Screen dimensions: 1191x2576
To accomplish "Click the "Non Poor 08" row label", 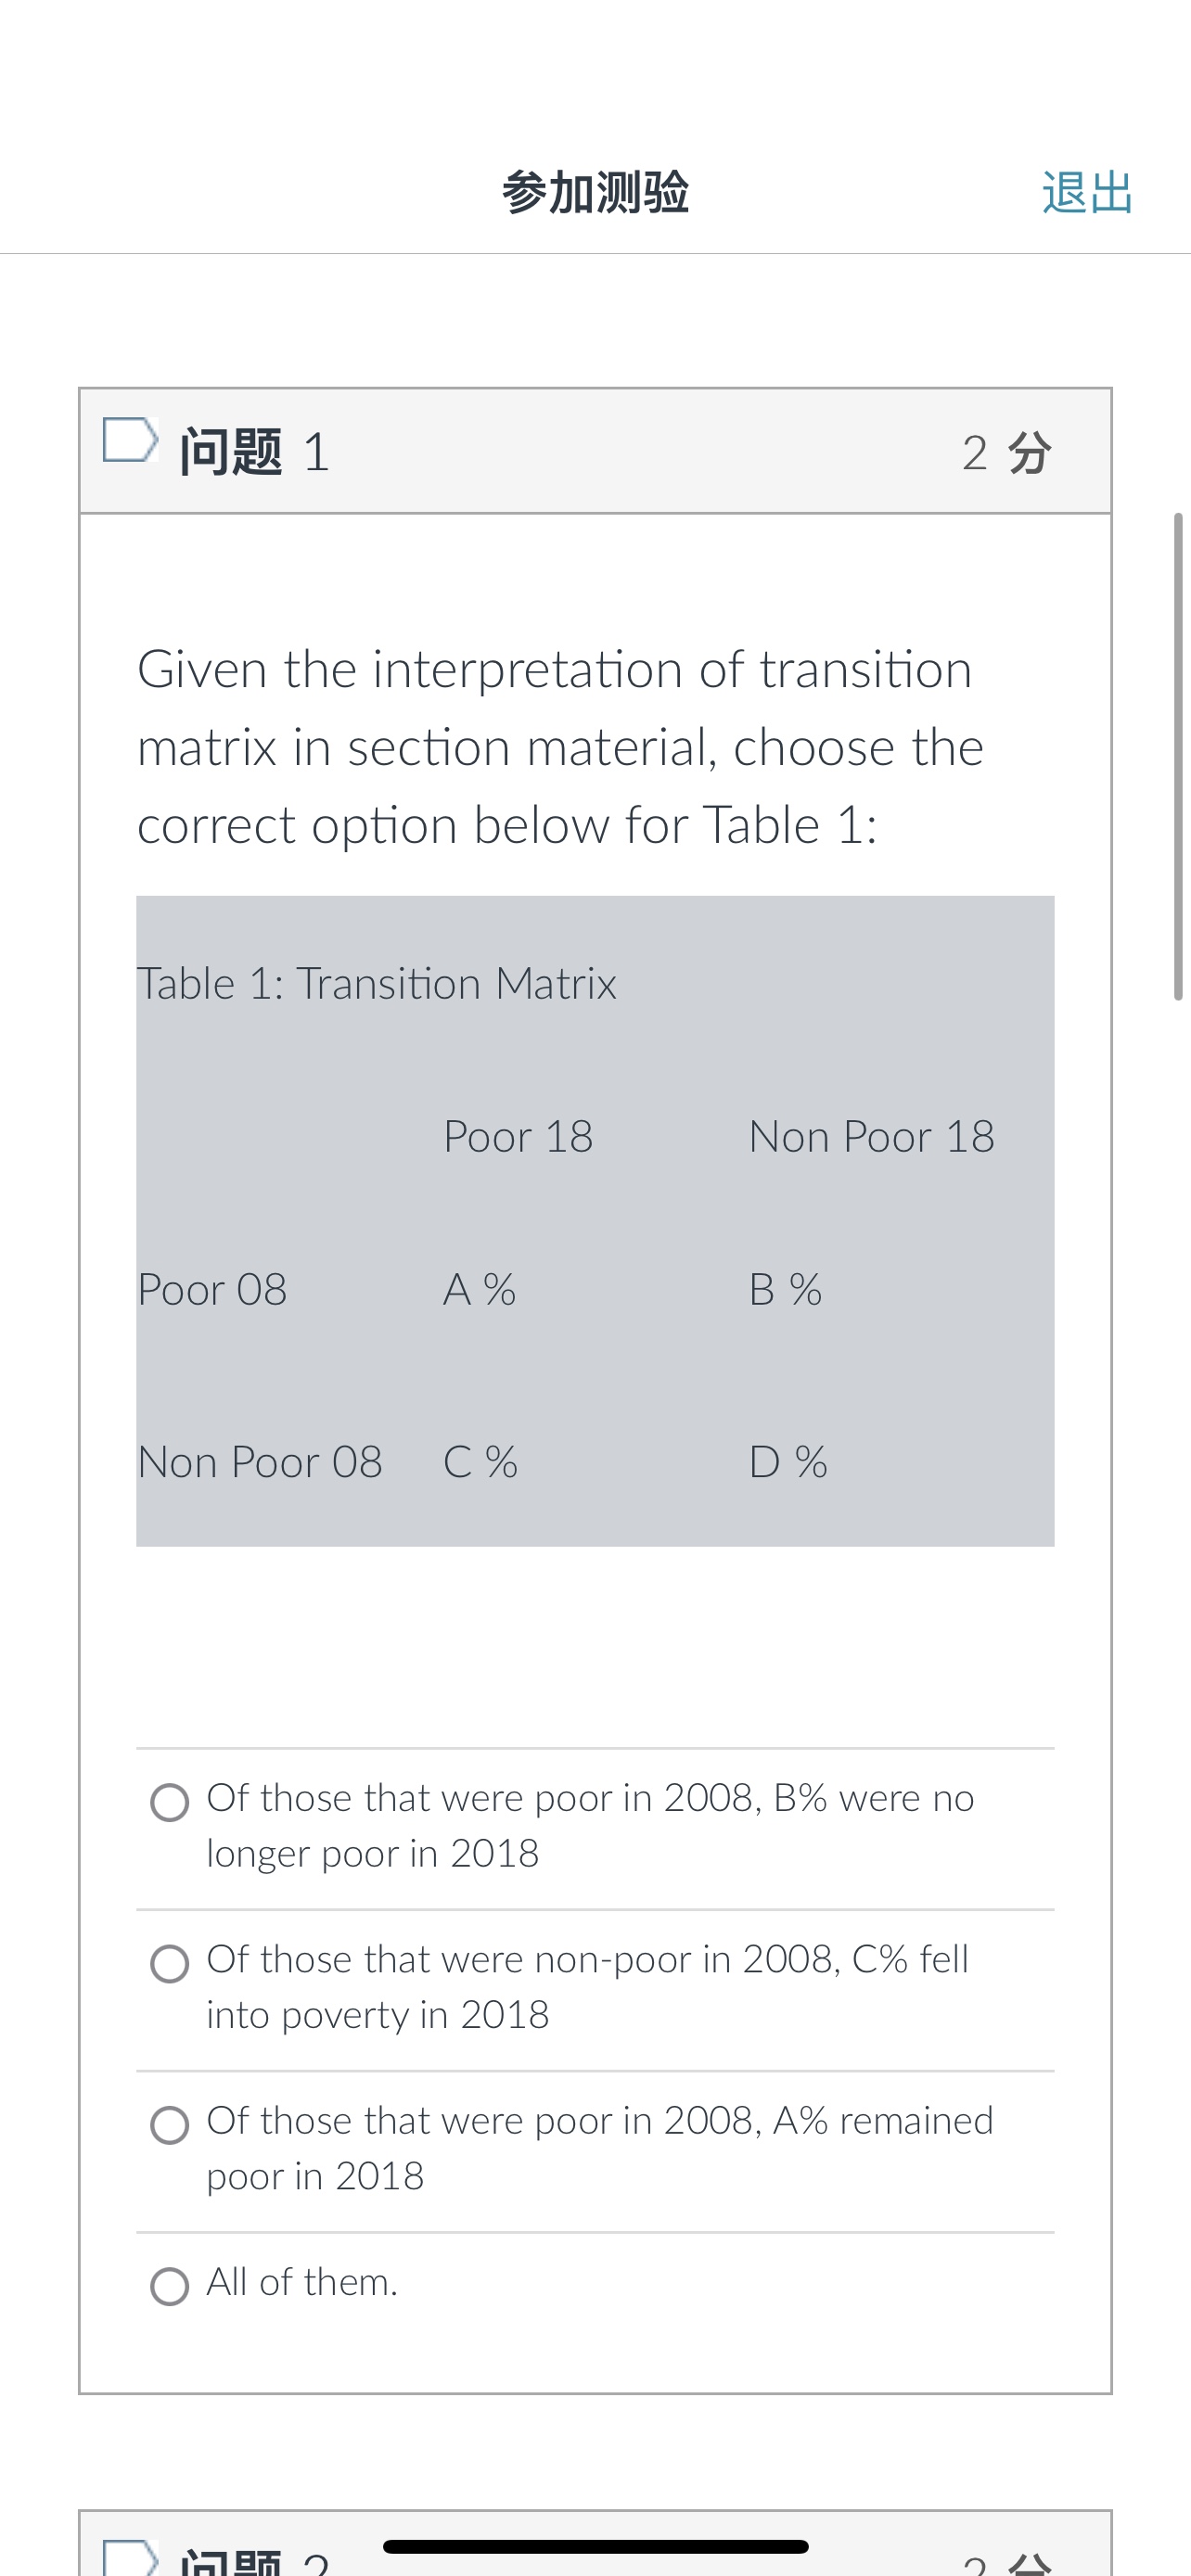I will (x=260, y=1461).
